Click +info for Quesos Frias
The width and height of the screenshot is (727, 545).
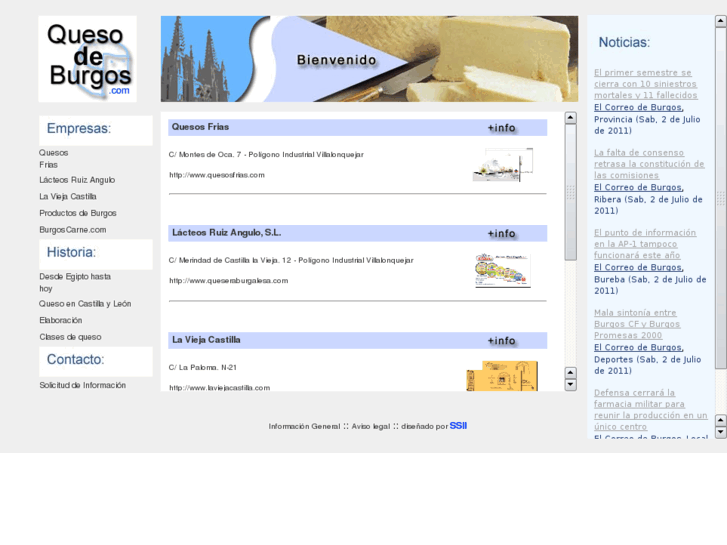point(501,128)
